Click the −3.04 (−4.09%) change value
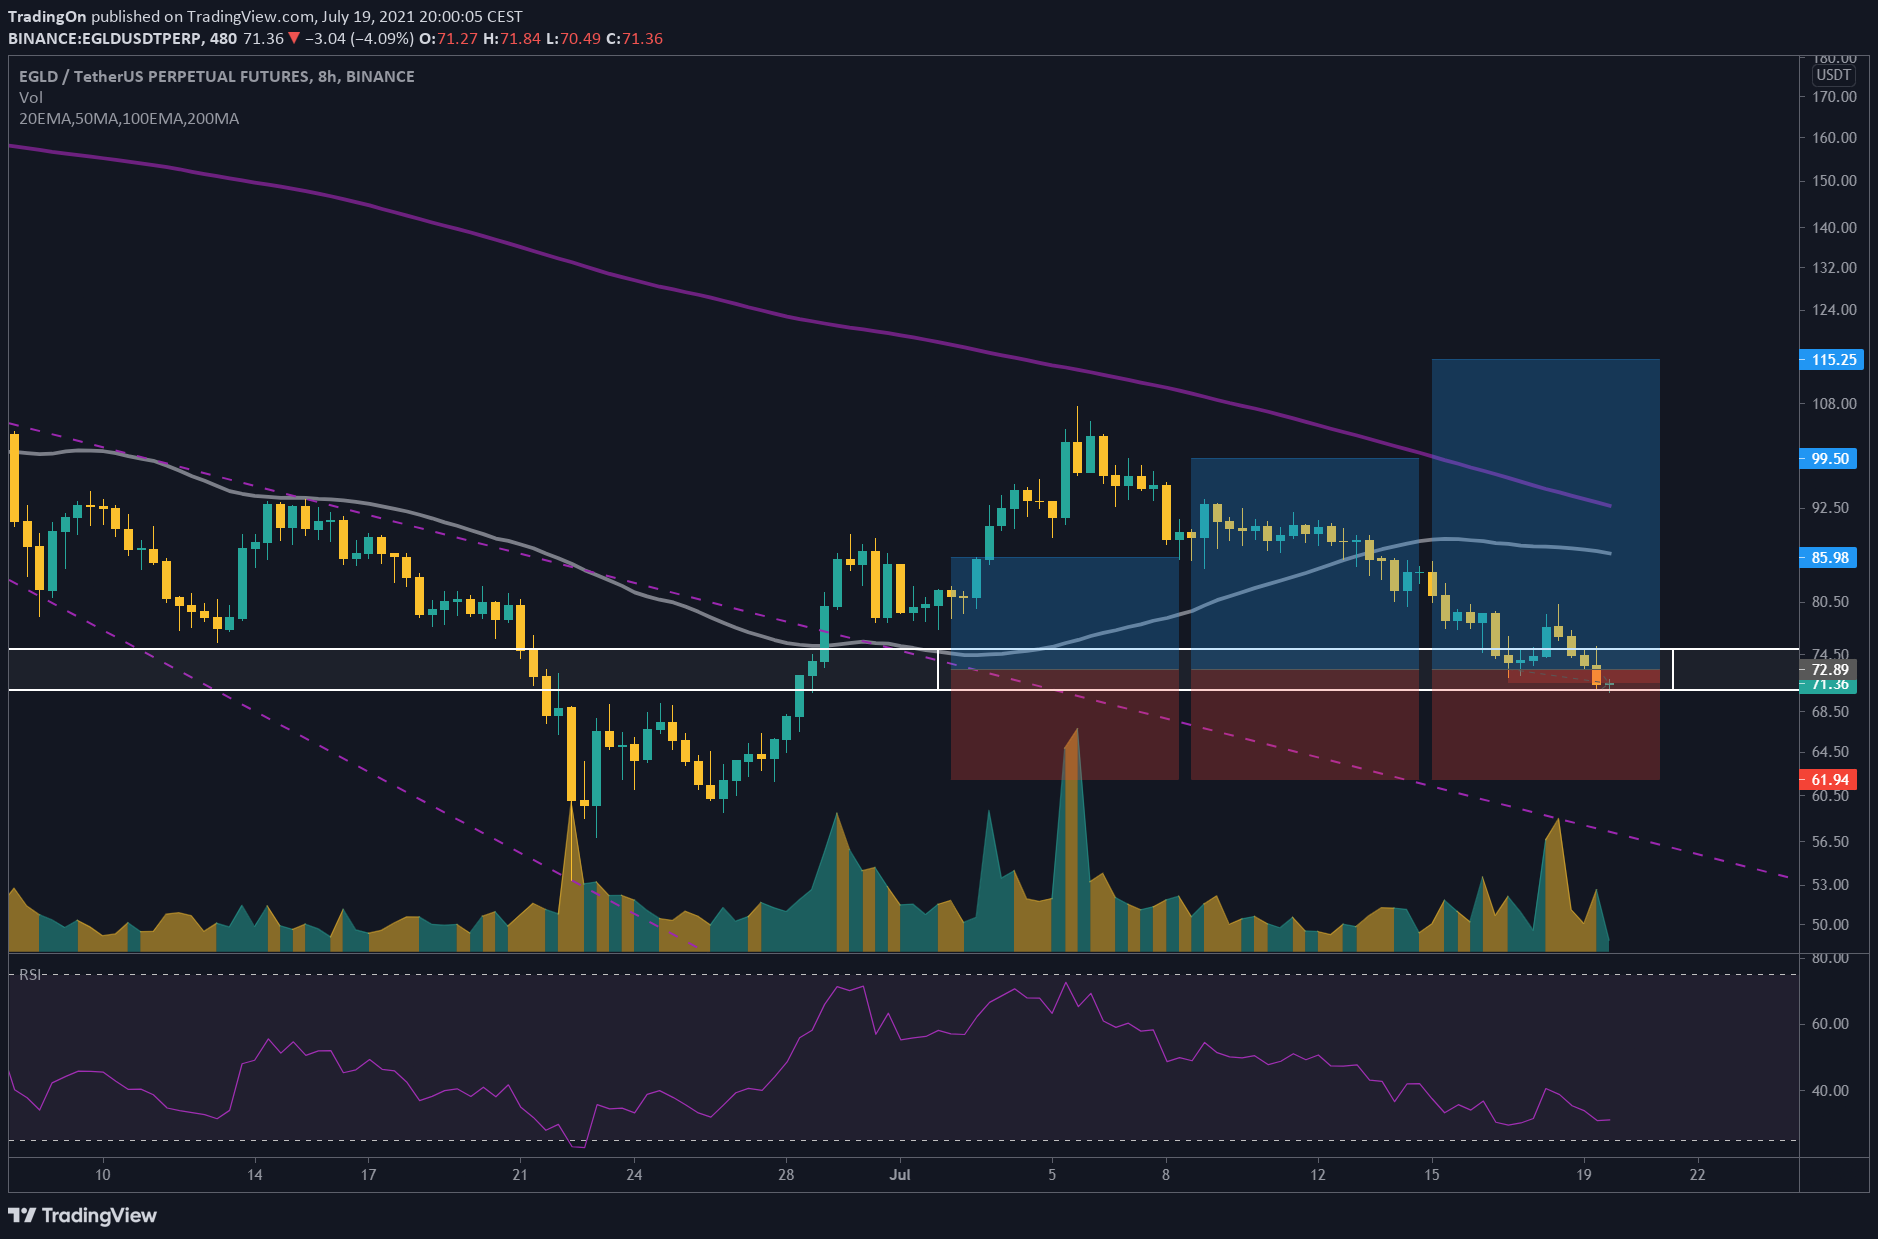Screen dimensions: 1878x1239 pos(359,38)
